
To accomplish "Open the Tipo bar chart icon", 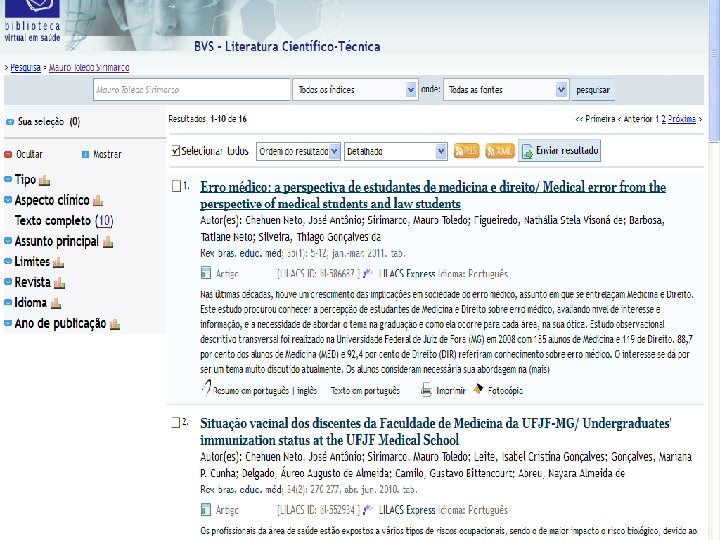I will 45,180.
